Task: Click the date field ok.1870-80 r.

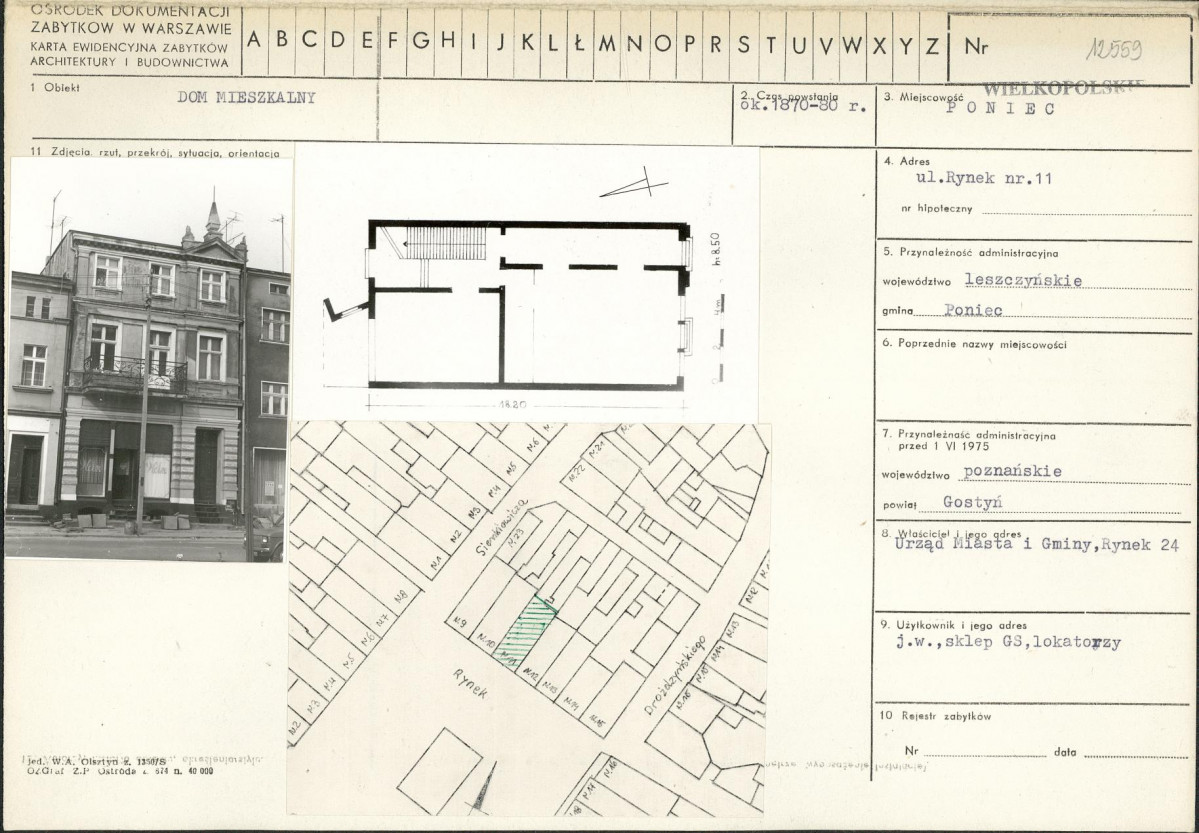Action: coord(803,106)
